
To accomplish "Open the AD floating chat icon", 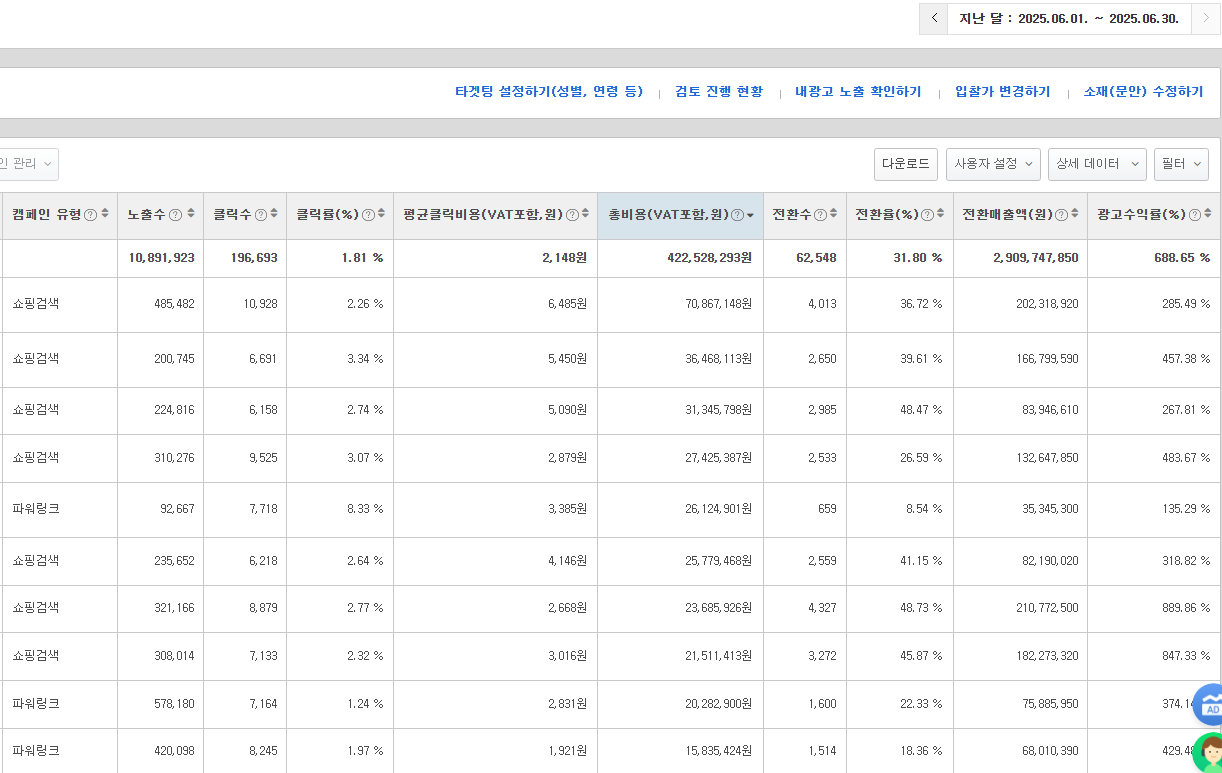I will tap(1210, 705).
